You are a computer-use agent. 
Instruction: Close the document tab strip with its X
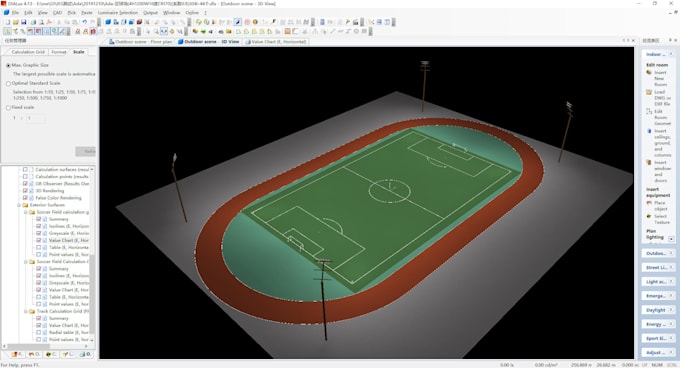(634, 41)
